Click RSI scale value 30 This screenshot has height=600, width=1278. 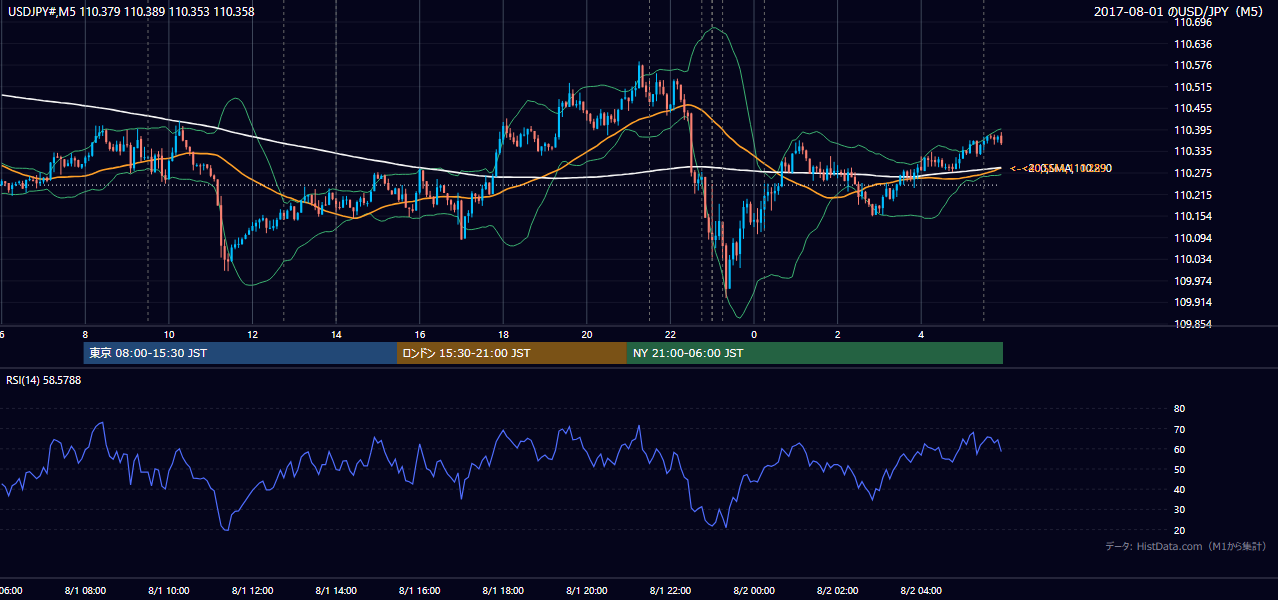click(x=1179, y=510)
